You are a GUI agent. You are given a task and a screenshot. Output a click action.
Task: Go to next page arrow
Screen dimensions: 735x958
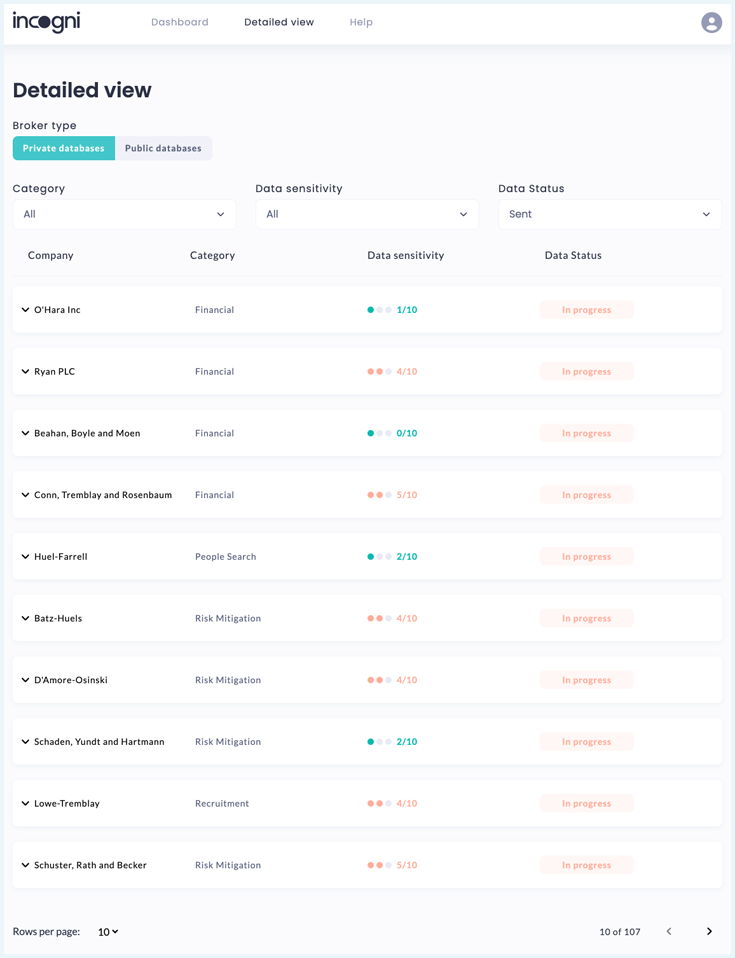pos(709,931)
